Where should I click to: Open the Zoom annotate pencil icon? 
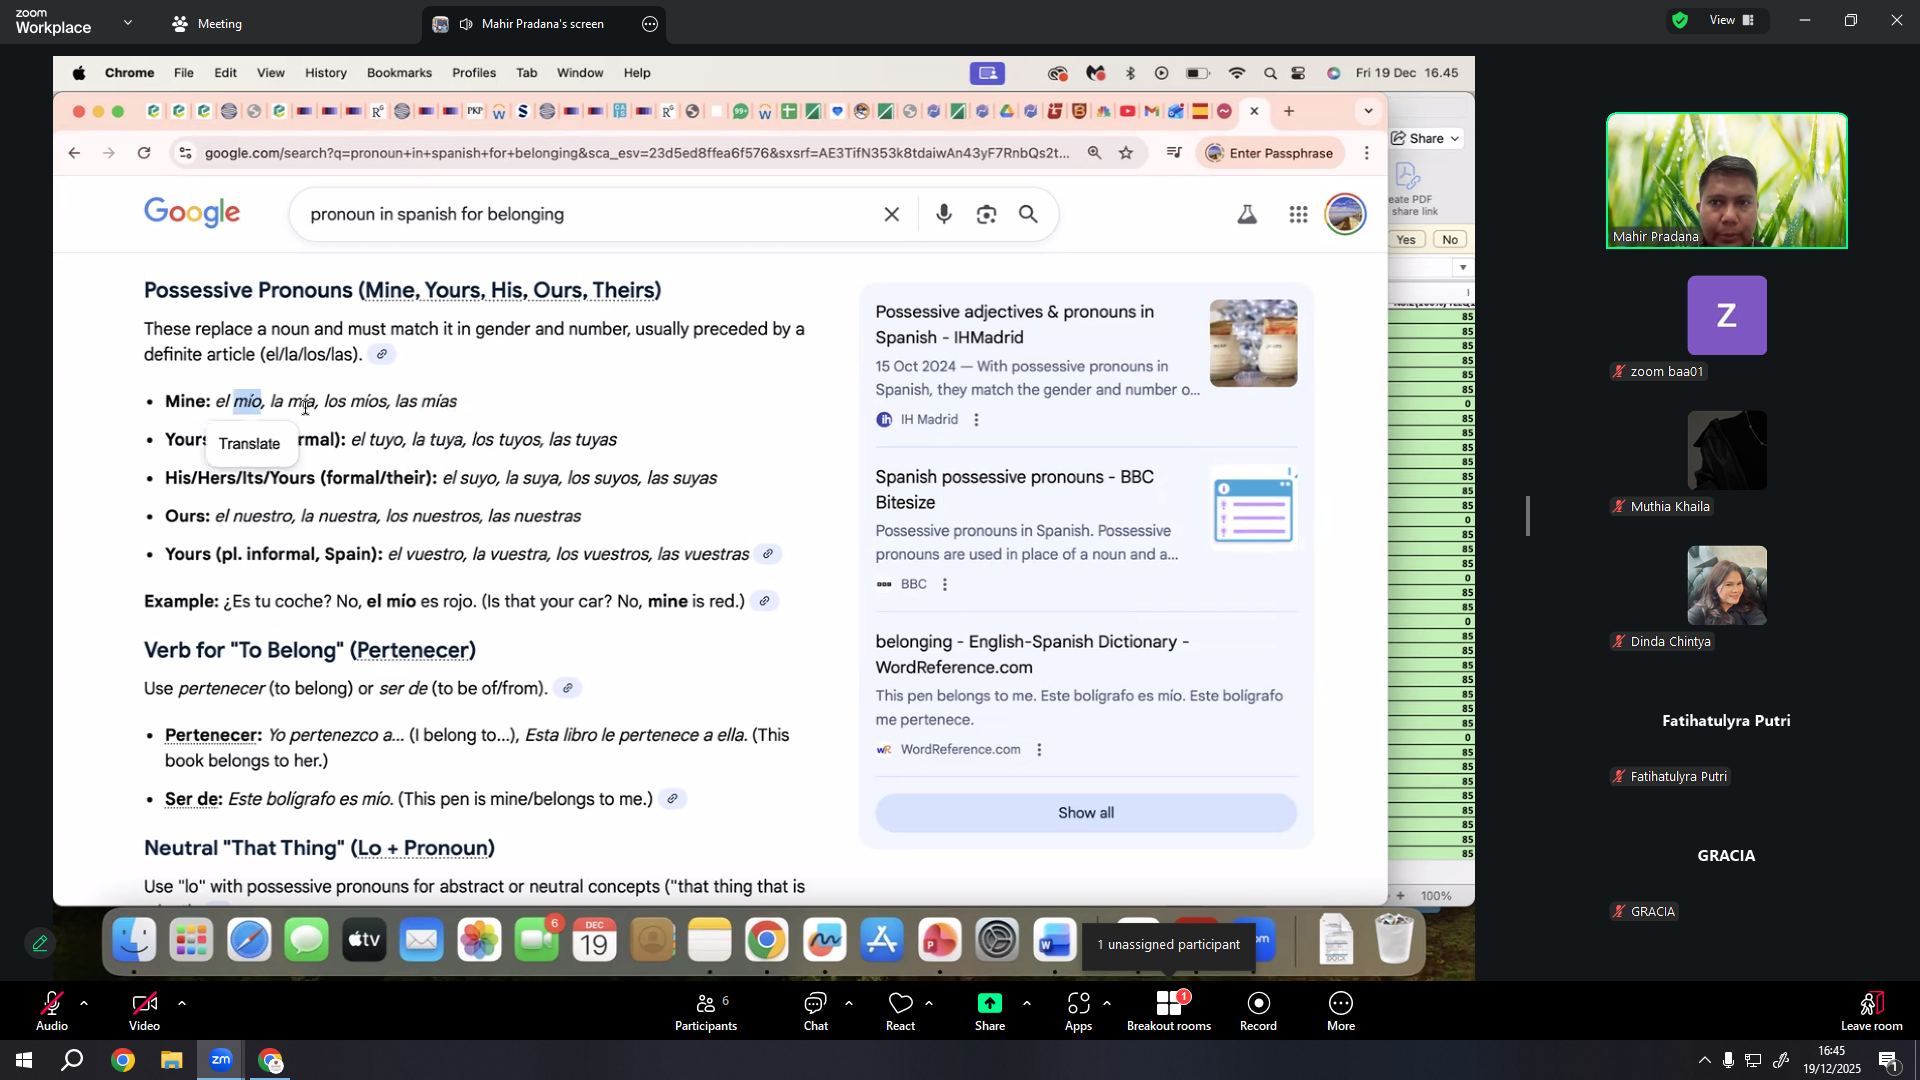[40, 943]
